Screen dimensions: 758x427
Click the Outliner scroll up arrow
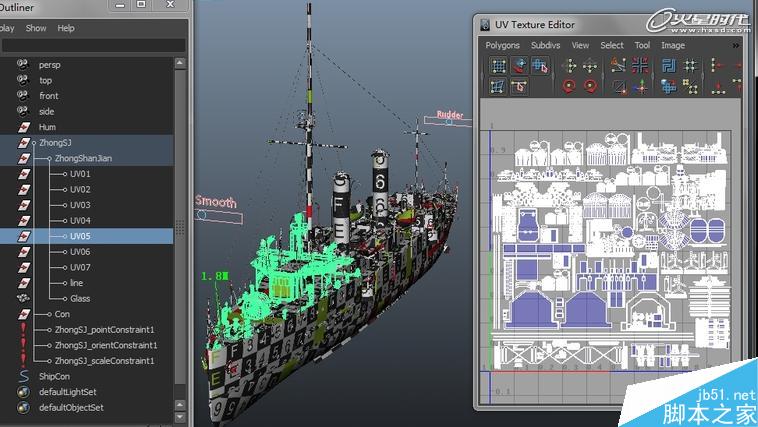pos(180,63)
